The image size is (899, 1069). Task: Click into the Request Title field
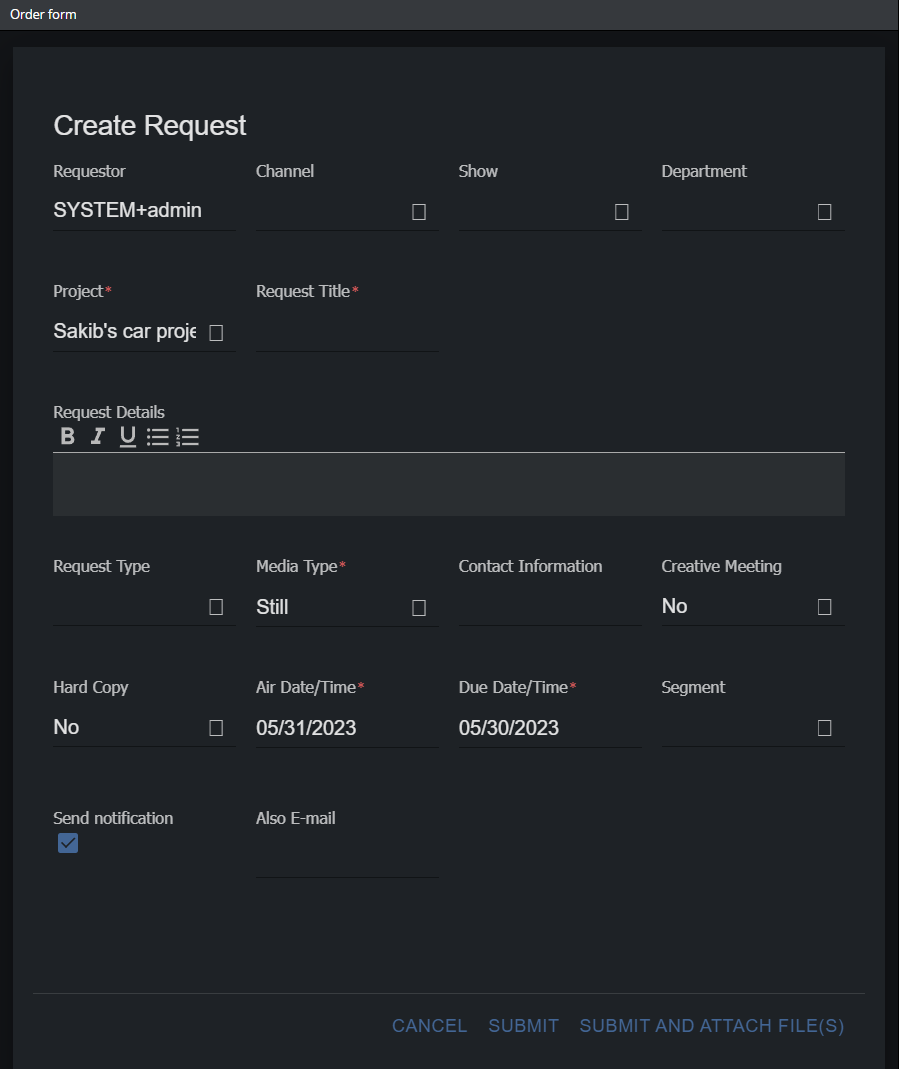click(346, 332)
